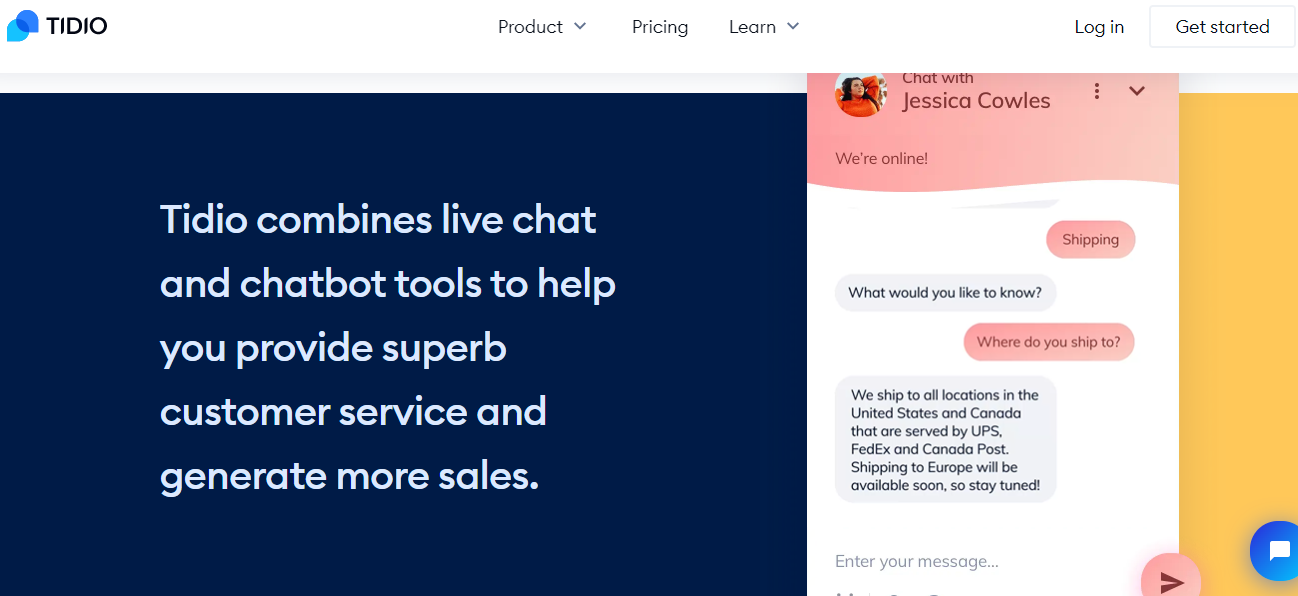Open the Product dropdown chevron
This screenshot has height=596, width=1298.
[581, 27]
